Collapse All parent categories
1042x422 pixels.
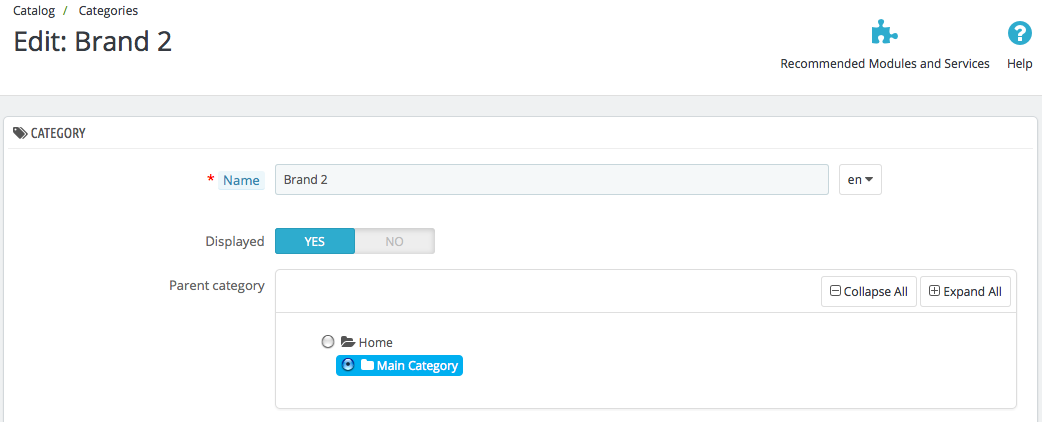coord(869,292)
